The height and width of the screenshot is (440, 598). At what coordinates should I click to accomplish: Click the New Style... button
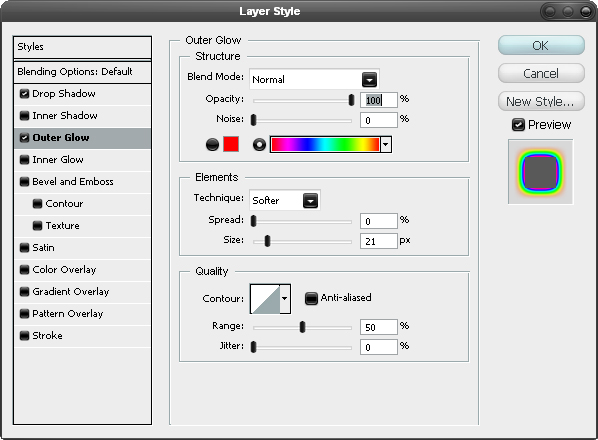(x=541, y=101)
